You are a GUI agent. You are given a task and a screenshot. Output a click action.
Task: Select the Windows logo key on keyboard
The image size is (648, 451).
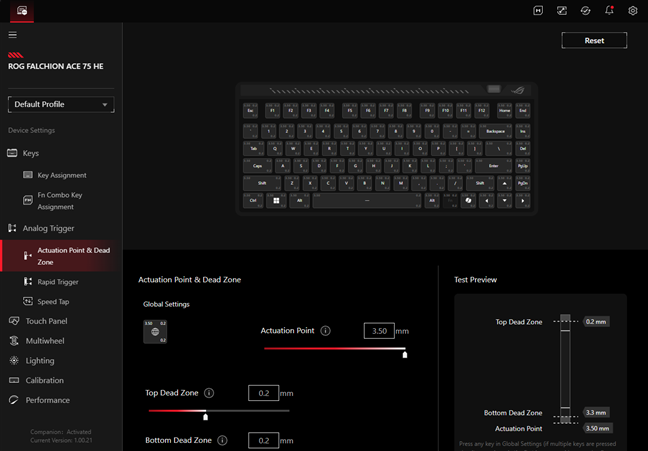(276, 200)
